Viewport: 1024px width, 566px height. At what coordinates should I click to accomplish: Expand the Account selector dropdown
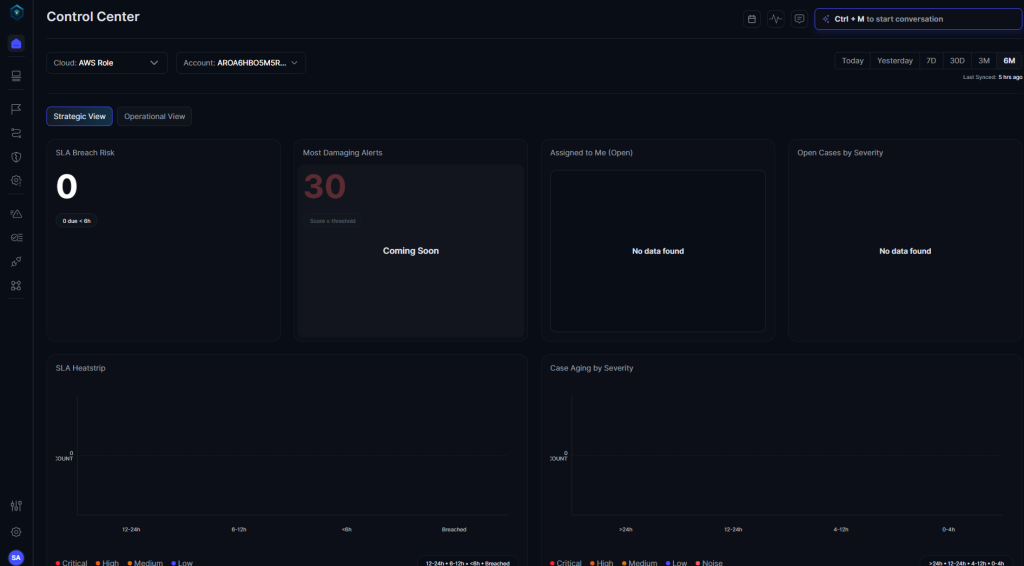point(240,63)
